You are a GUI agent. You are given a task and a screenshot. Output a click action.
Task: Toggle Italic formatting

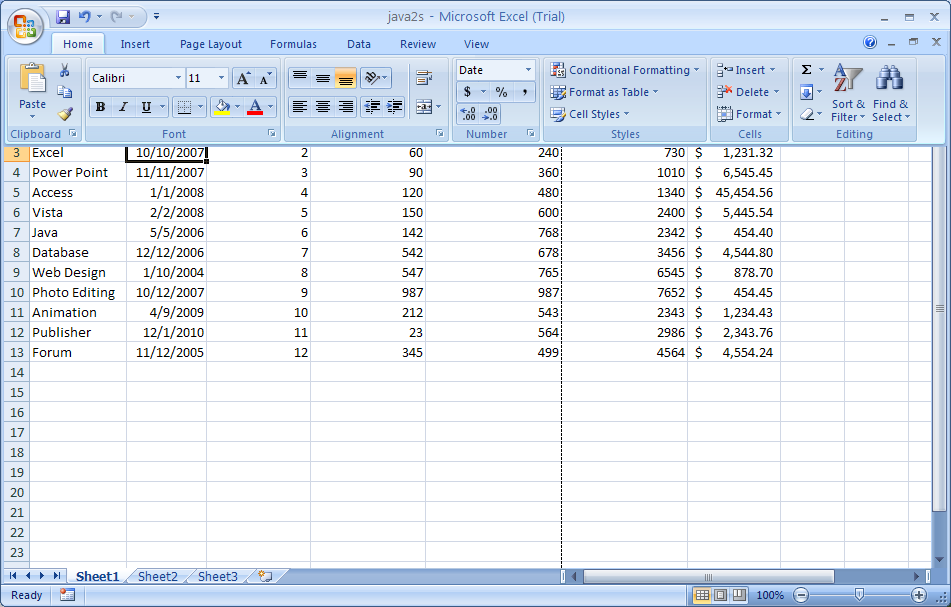[123, 107]
